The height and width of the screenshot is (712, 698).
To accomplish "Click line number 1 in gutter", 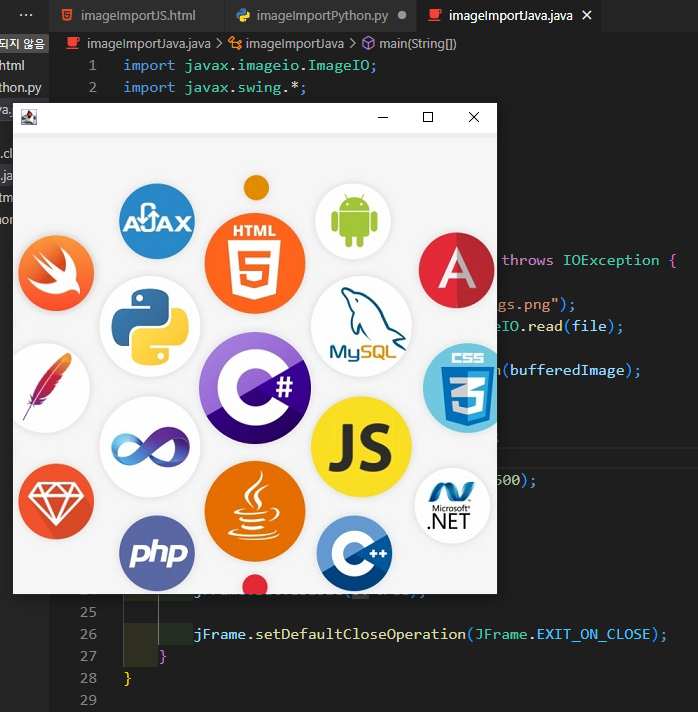I will (93, 65).
